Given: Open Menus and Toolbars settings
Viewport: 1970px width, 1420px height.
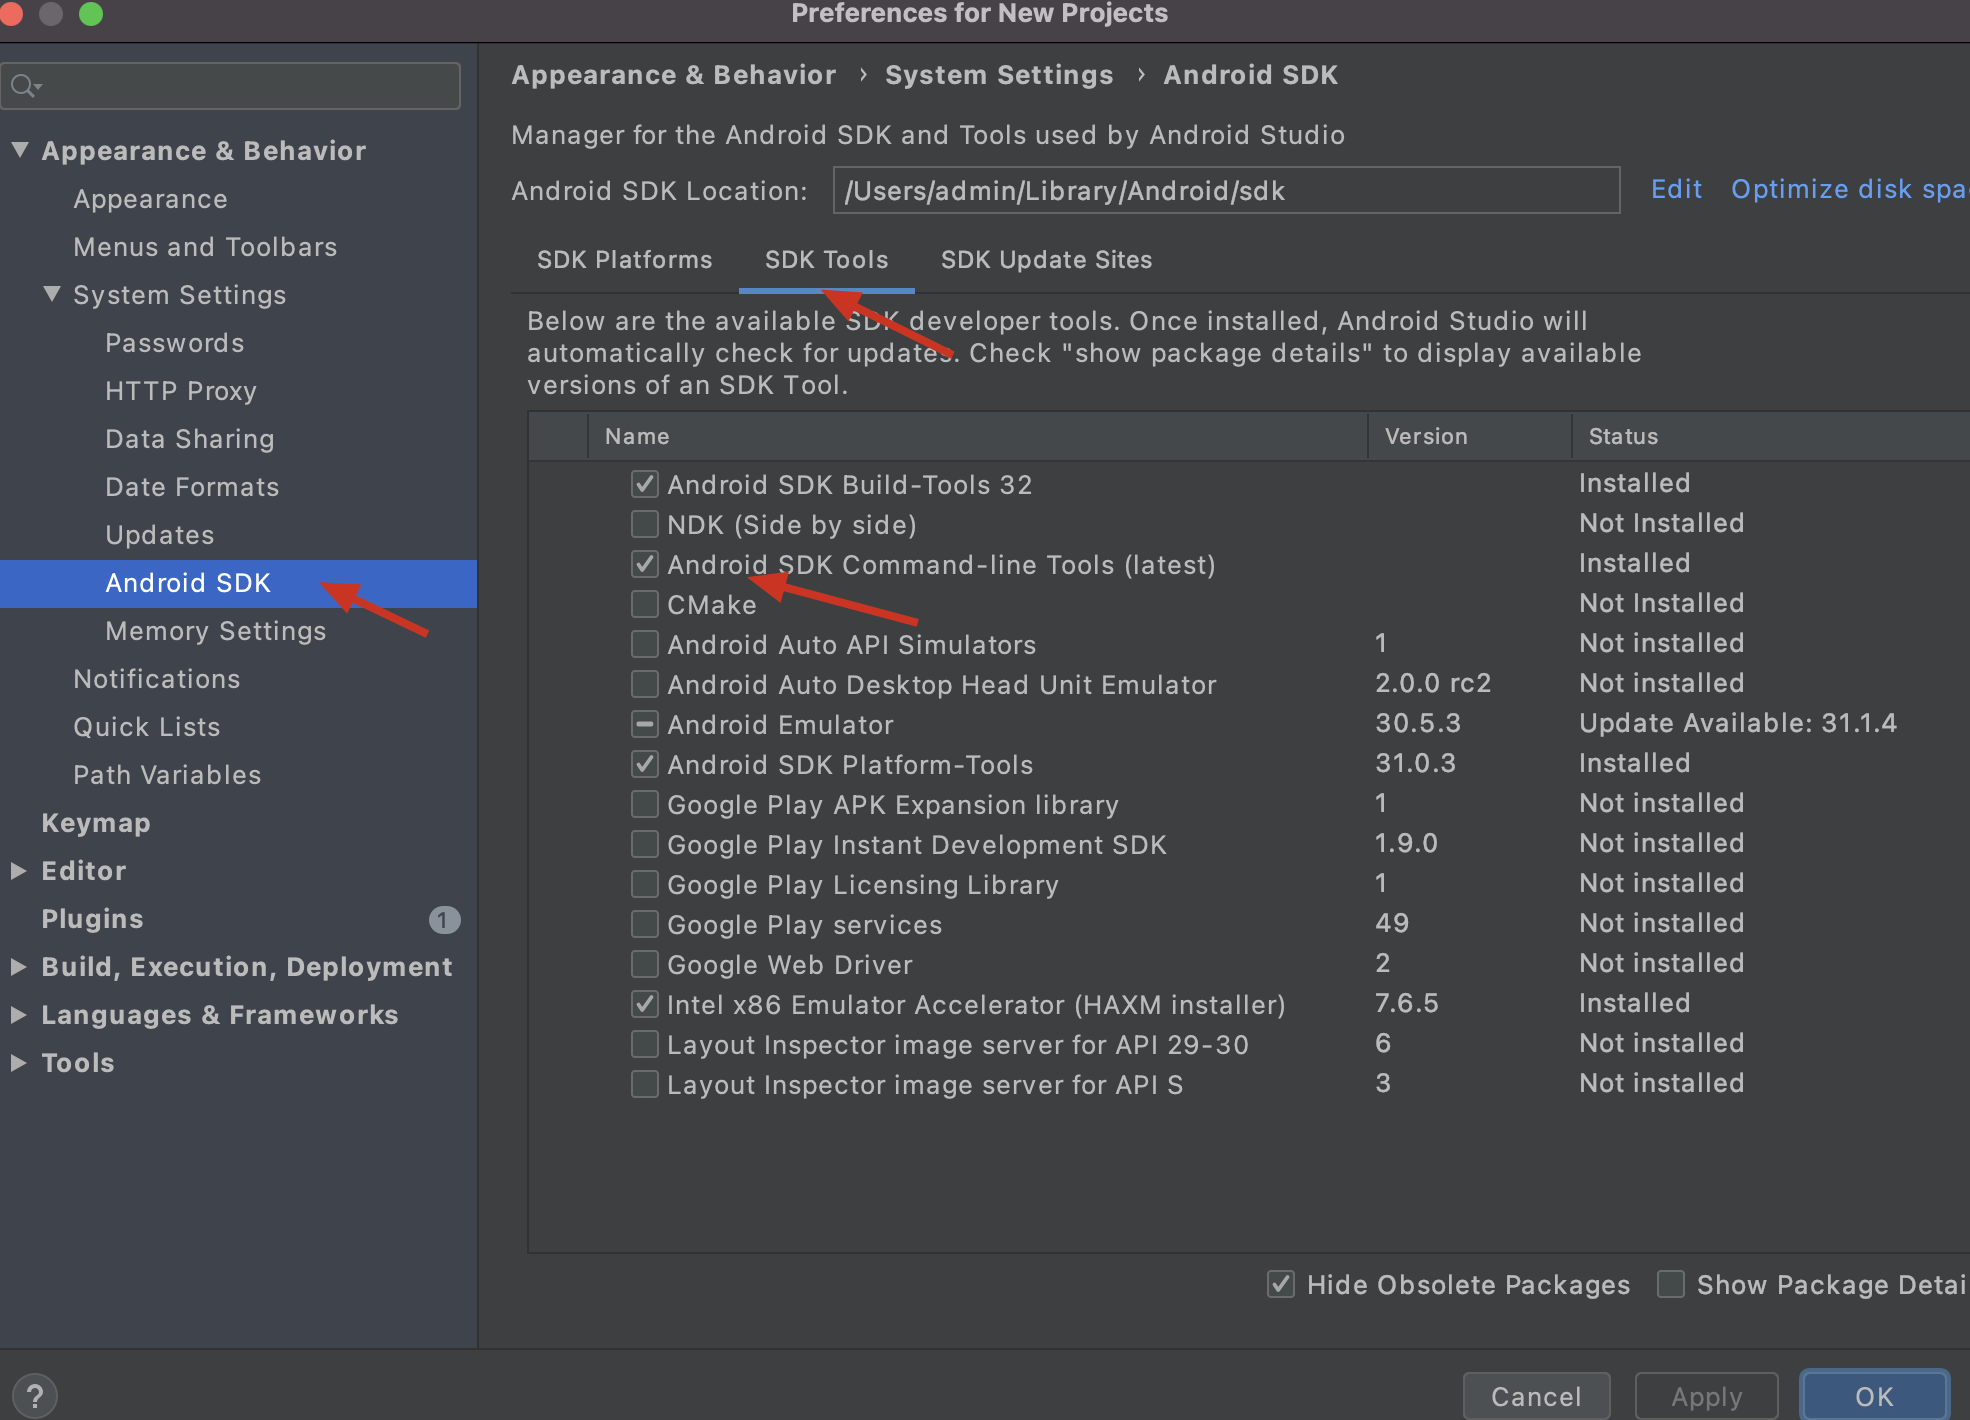Looking at the screenshot, I should click(205, 247).
